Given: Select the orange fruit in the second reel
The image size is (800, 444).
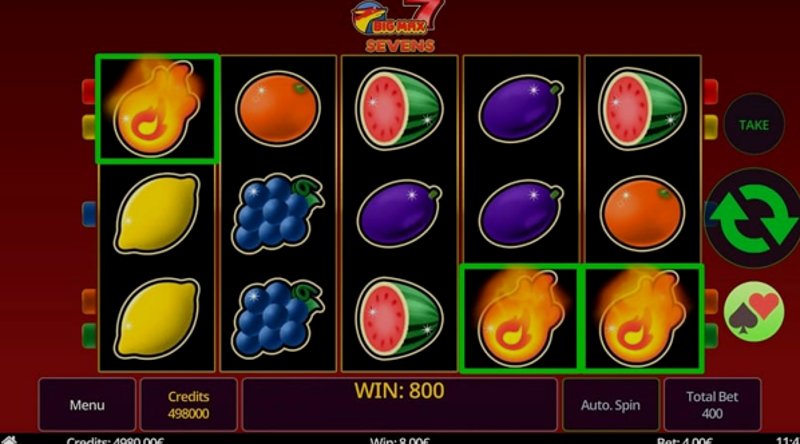Looking at the screenshot, I should 278,108.
